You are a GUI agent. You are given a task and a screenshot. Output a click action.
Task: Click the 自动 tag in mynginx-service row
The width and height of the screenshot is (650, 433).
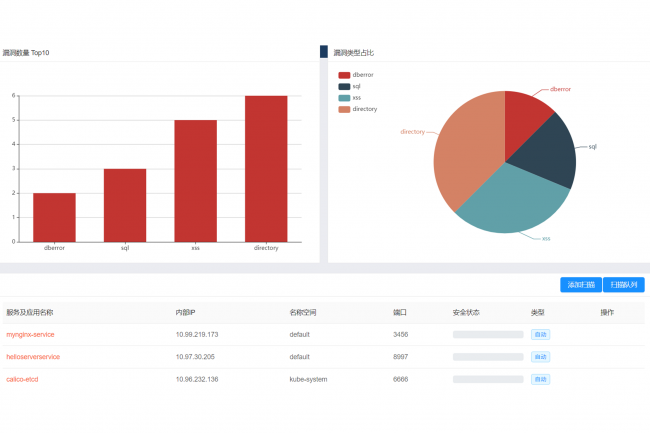[x=540, y=334]
